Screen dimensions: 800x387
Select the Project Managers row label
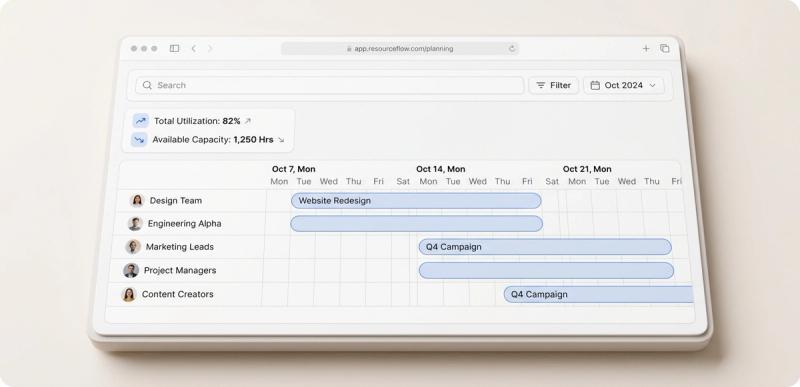coord(180,270)
